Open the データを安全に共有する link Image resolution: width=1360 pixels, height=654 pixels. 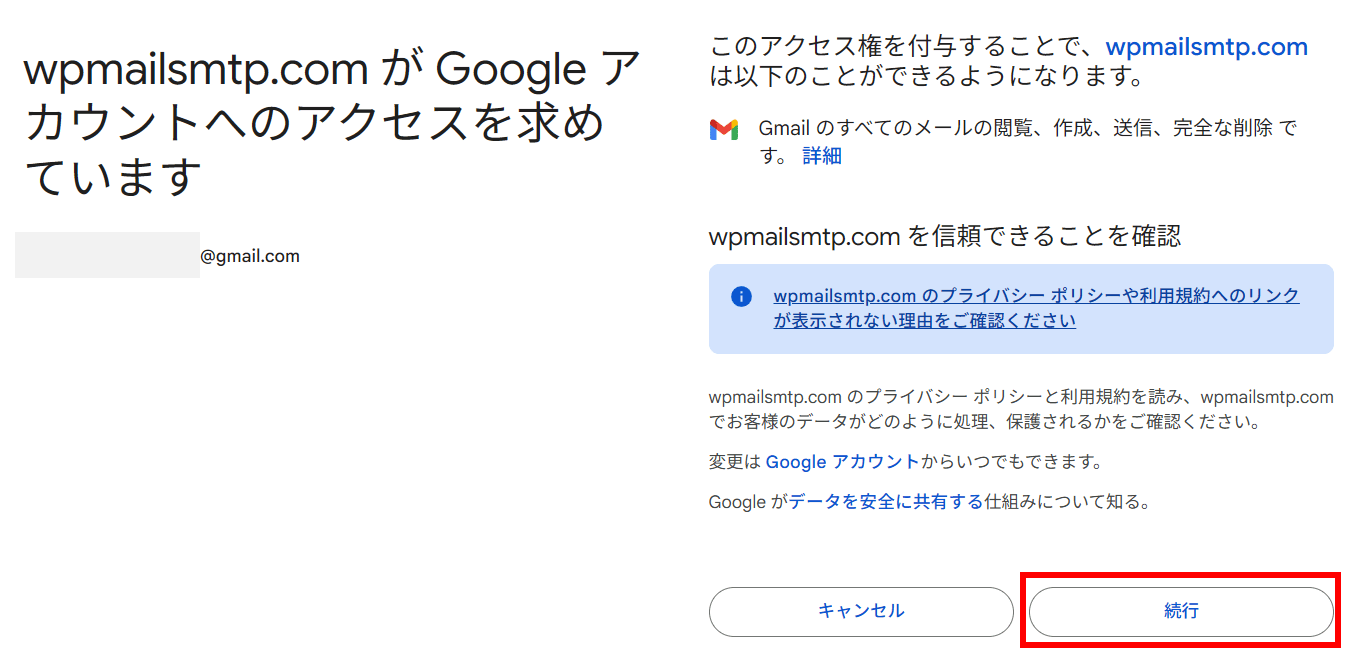point(886,502)
